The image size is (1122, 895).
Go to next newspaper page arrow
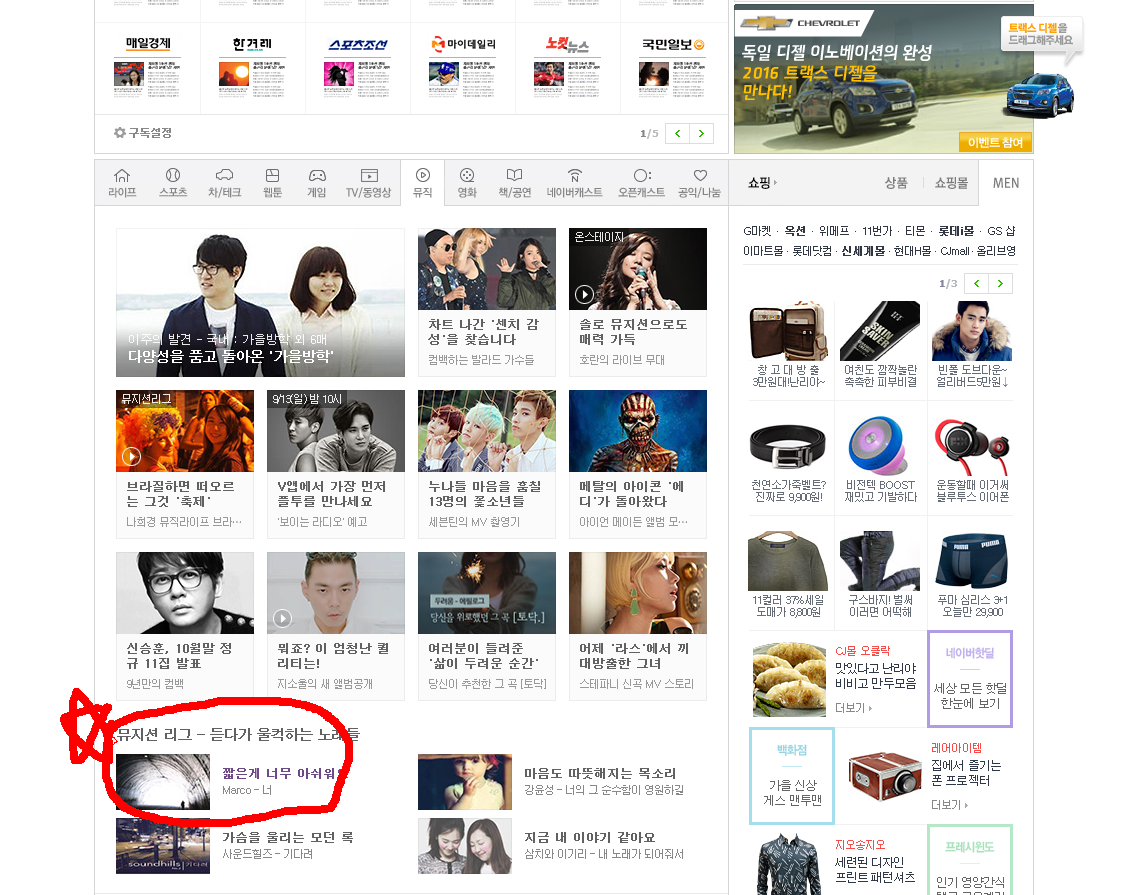pos(703,133)
